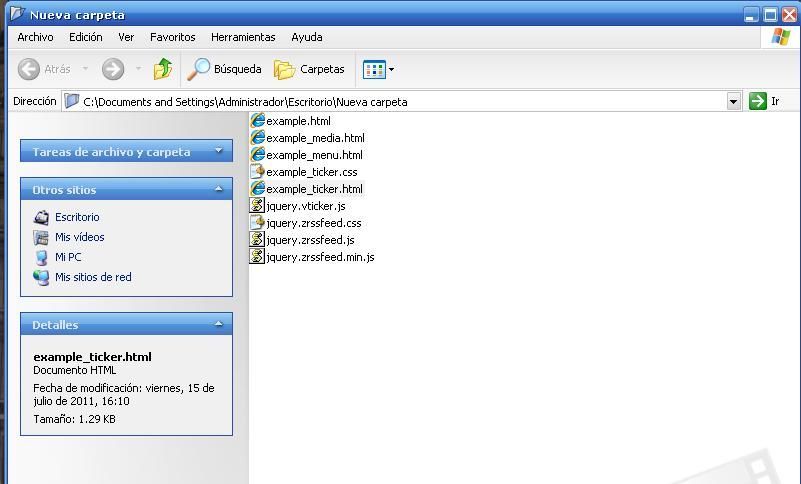
Task: Click the title bar folder icon
Action: (17, 14)
